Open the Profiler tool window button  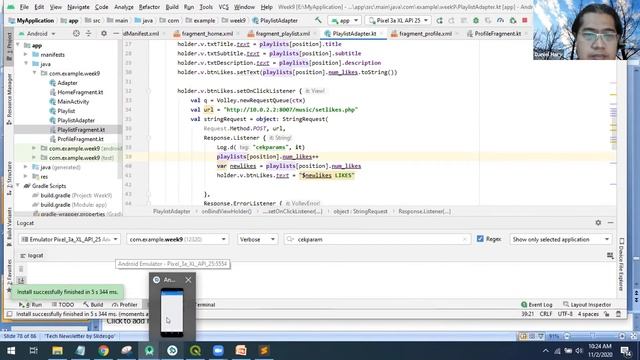coord(125,304)
